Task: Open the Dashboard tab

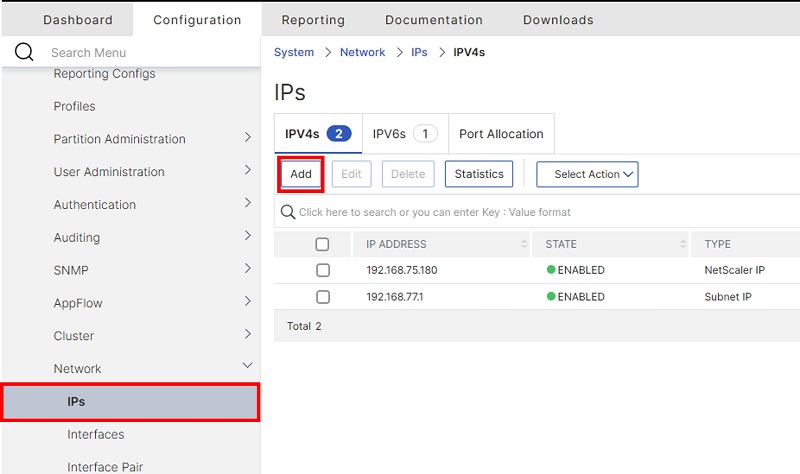Action: [x=78, y=20]
